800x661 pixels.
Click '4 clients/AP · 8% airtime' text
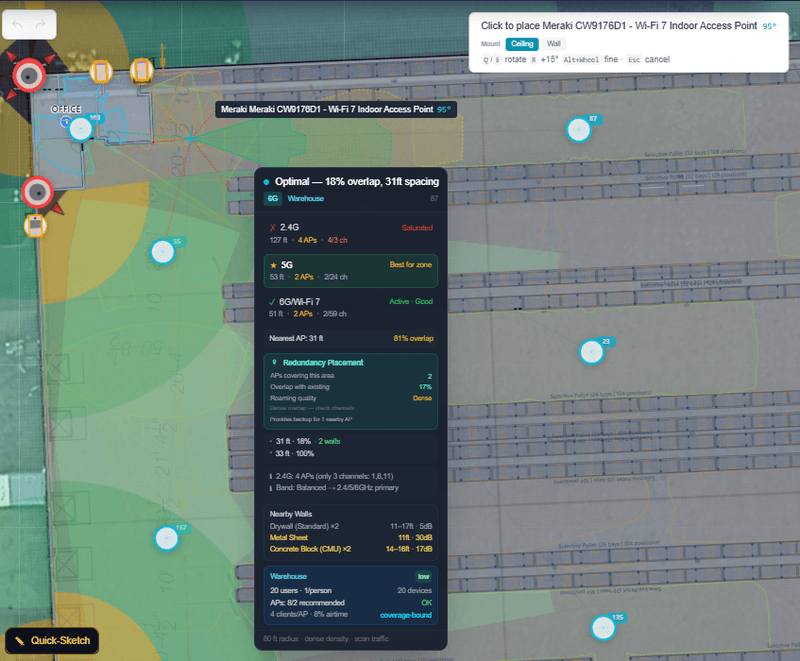point(309,615)
